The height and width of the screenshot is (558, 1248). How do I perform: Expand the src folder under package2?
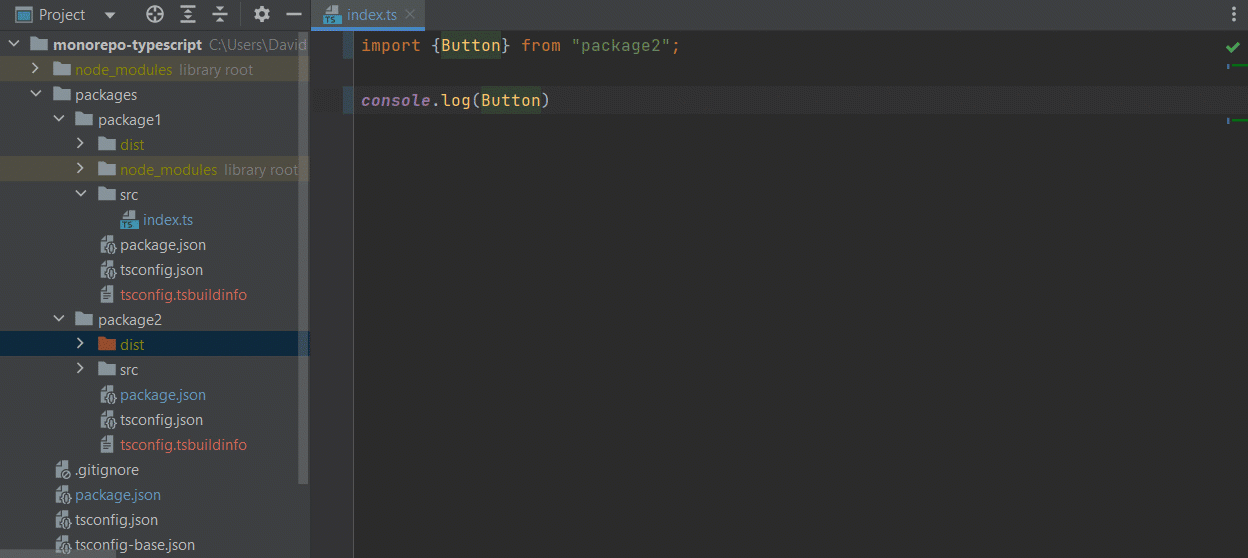pos(80,369)
